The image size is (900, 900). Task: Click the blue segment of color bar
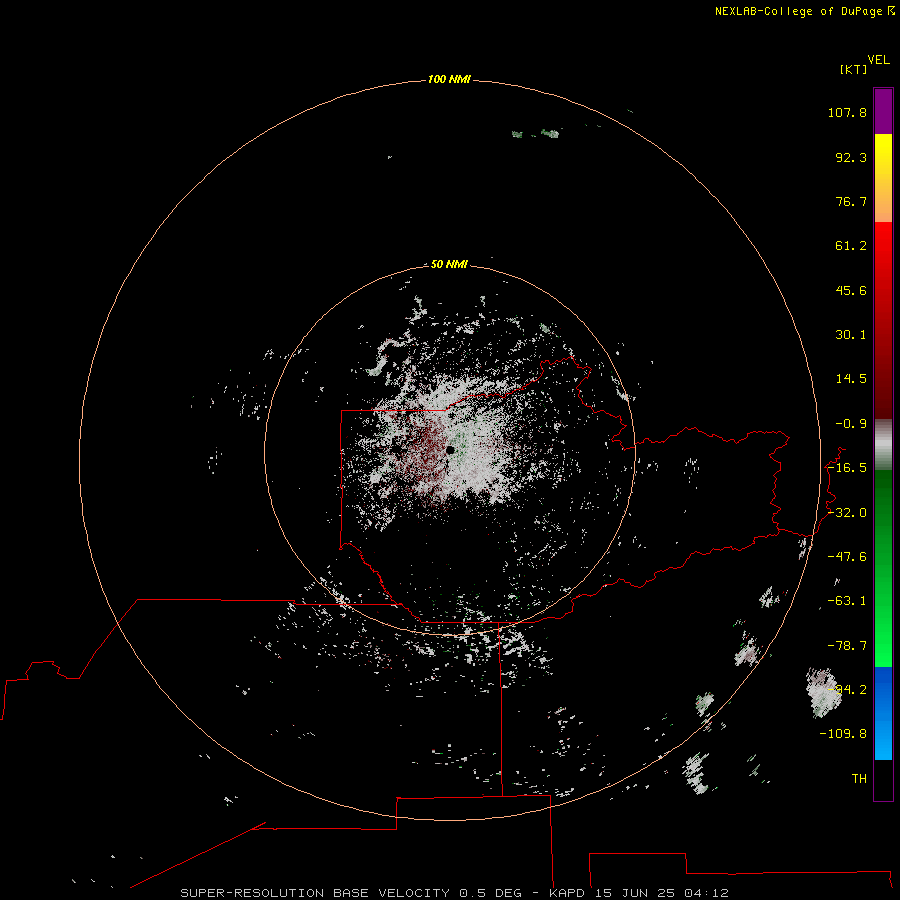tap(883, 713)
